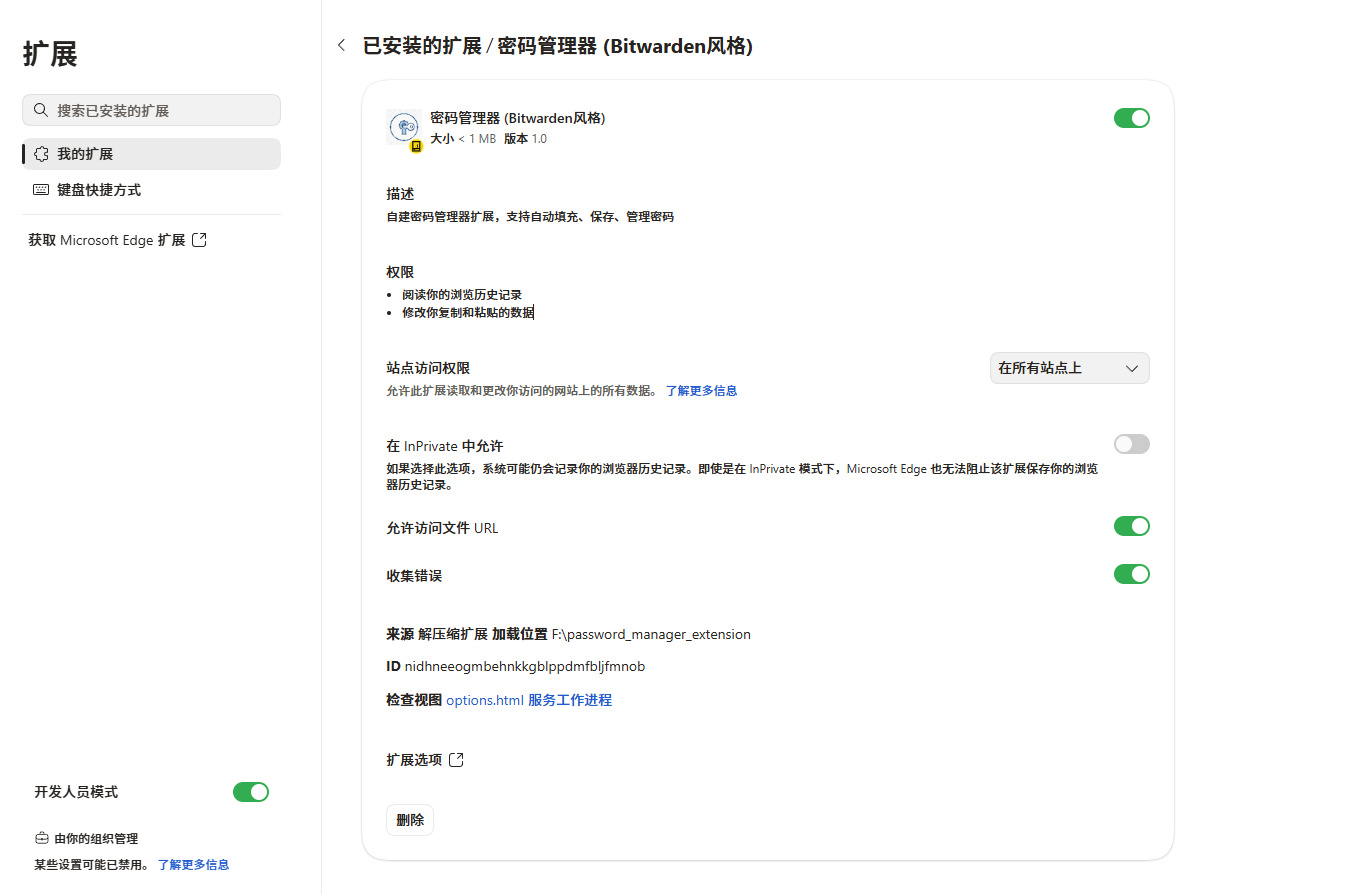The width and height of the screenshot is (1357, 894).
Task: Click the 删除 button
Action: [410, 820]
